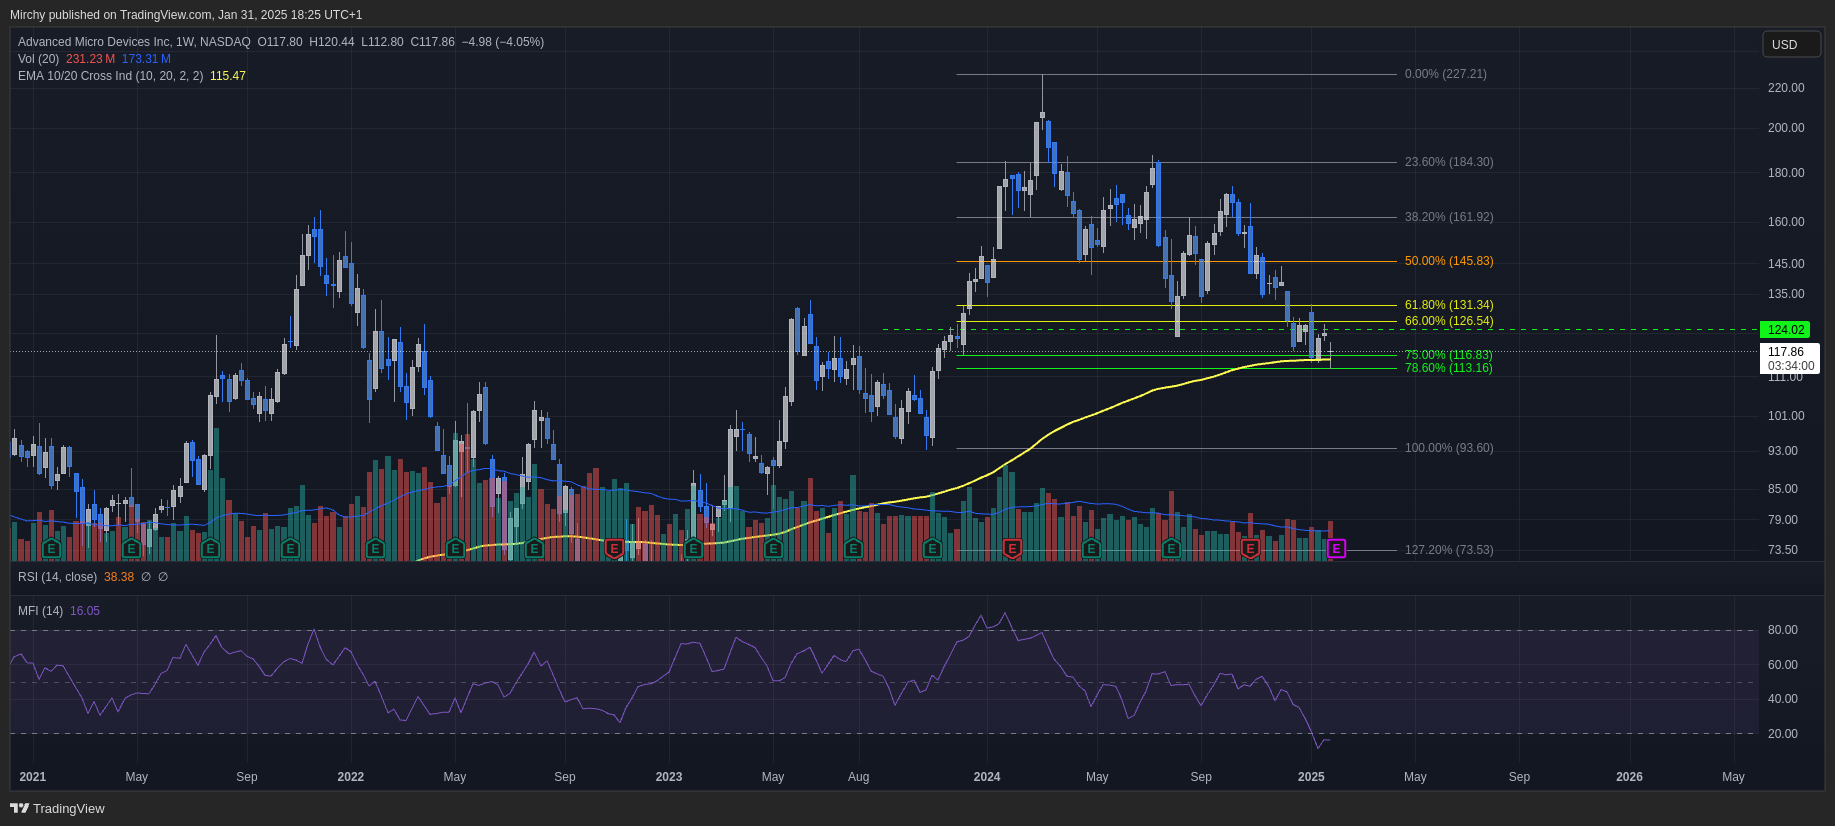
Task: Click the earnings E marker in late 2023
Action: point(932,548)
